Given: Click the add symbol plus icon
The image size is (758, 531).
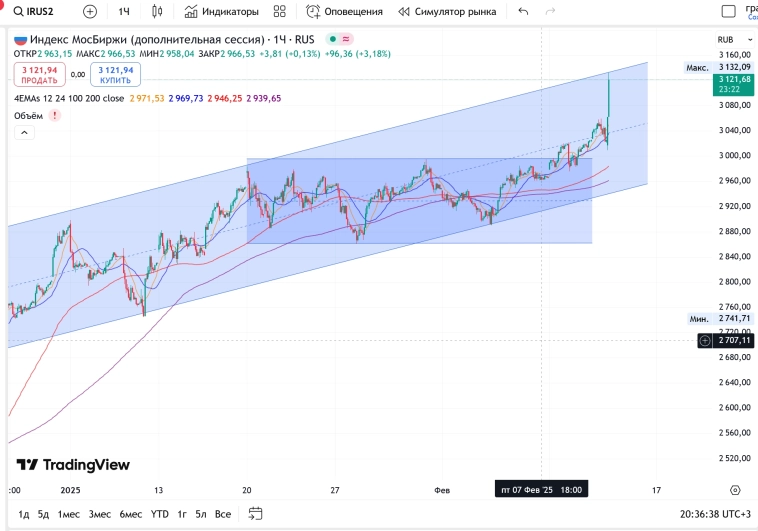Looking at the screenshot, I should pyautogui.click(x=90, y=12).
